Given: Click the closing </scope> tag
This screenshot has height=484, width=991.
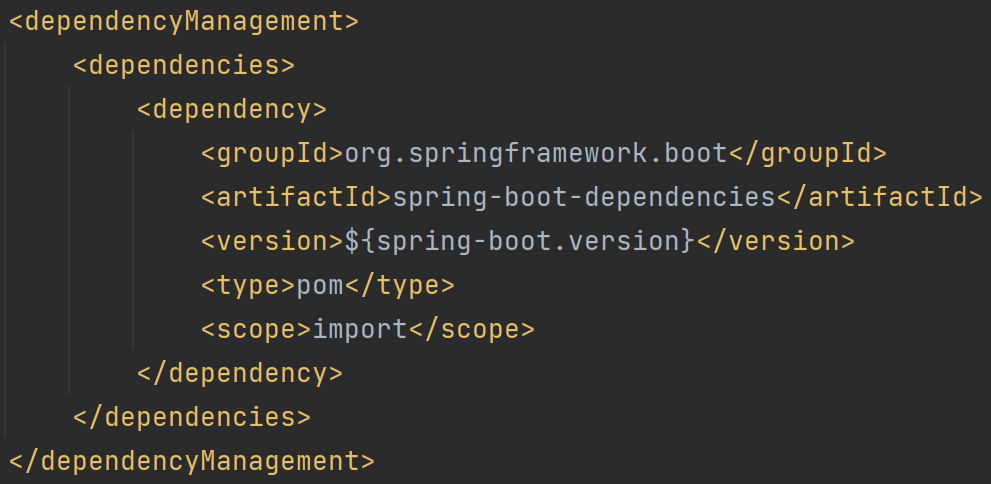Looking at the screenshot, I should (x=472, y=329).
